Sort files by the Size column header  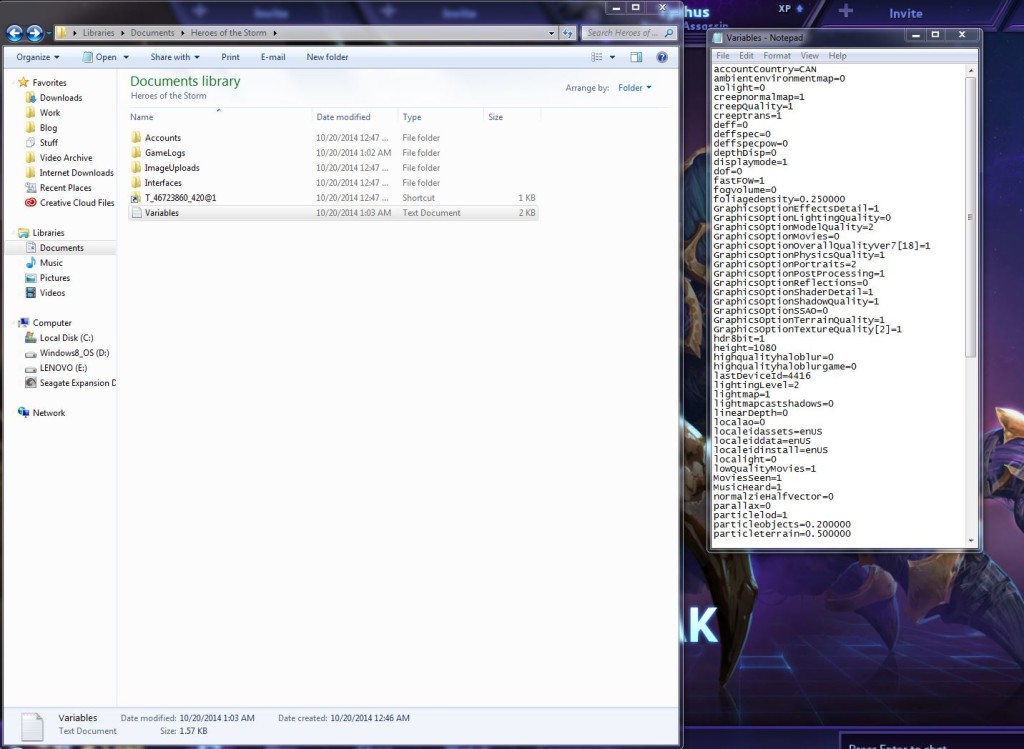(x=512, y=117)
